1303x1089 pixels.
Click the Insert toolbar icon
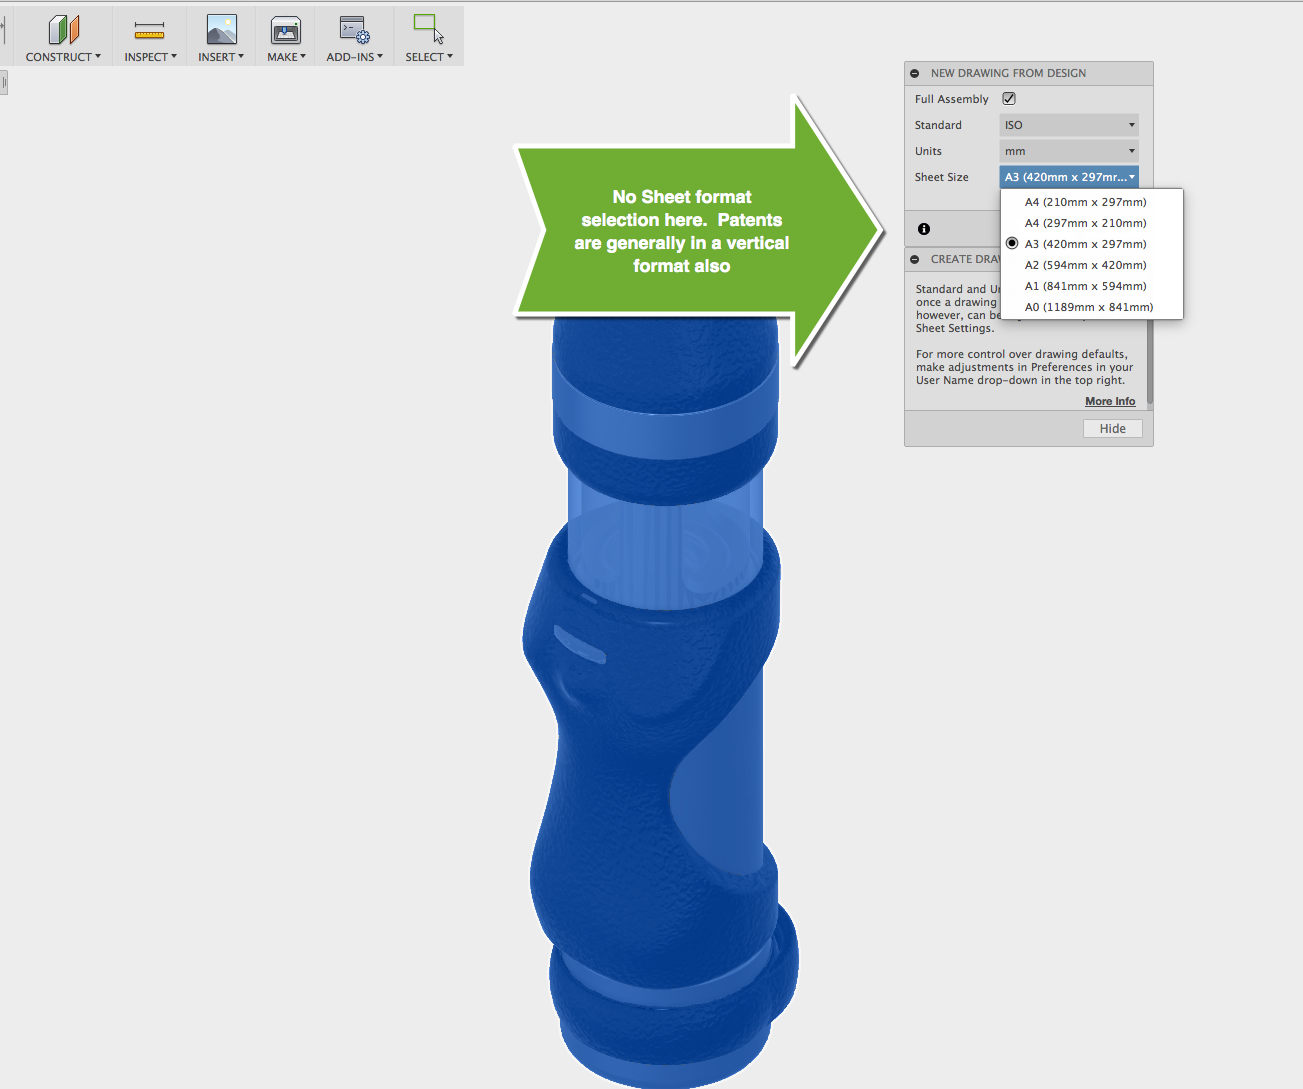[x=219, y=30]
